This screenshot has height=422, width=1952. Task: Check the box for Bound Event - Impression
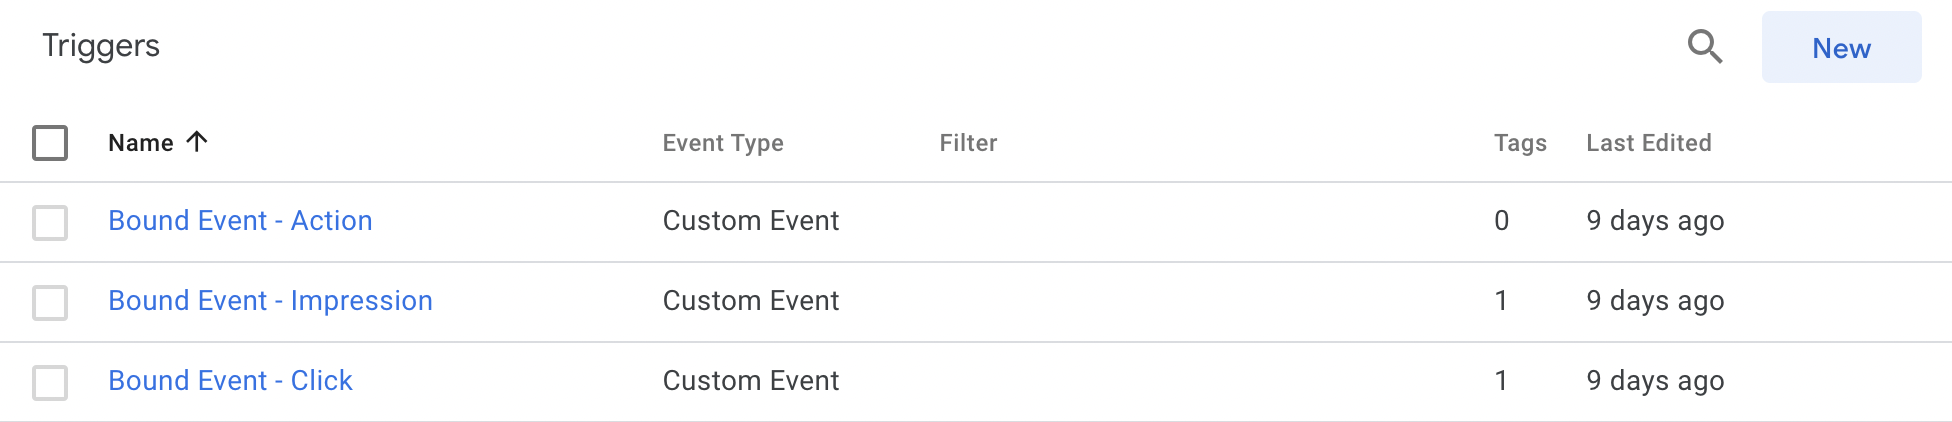coord(50,302)
